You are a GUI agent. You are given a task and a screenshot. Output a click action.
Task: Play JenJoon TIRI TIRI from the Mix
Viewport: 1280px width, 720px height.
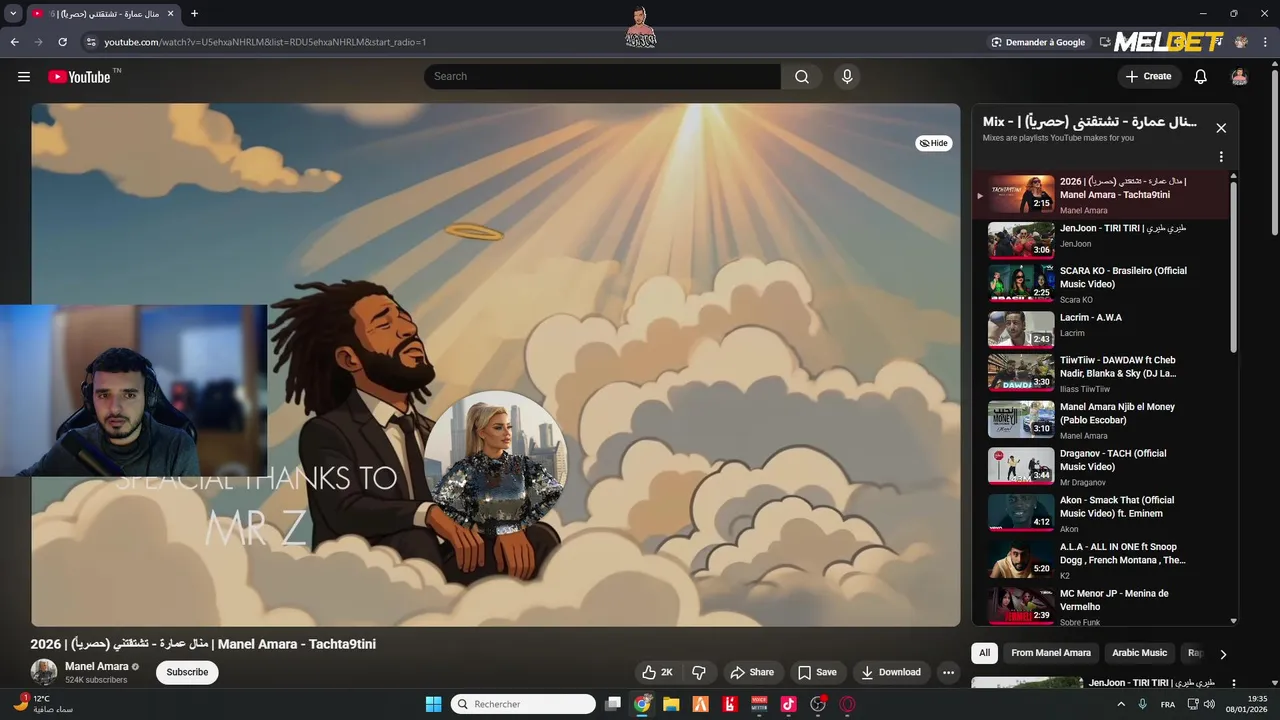(1100, 241)
